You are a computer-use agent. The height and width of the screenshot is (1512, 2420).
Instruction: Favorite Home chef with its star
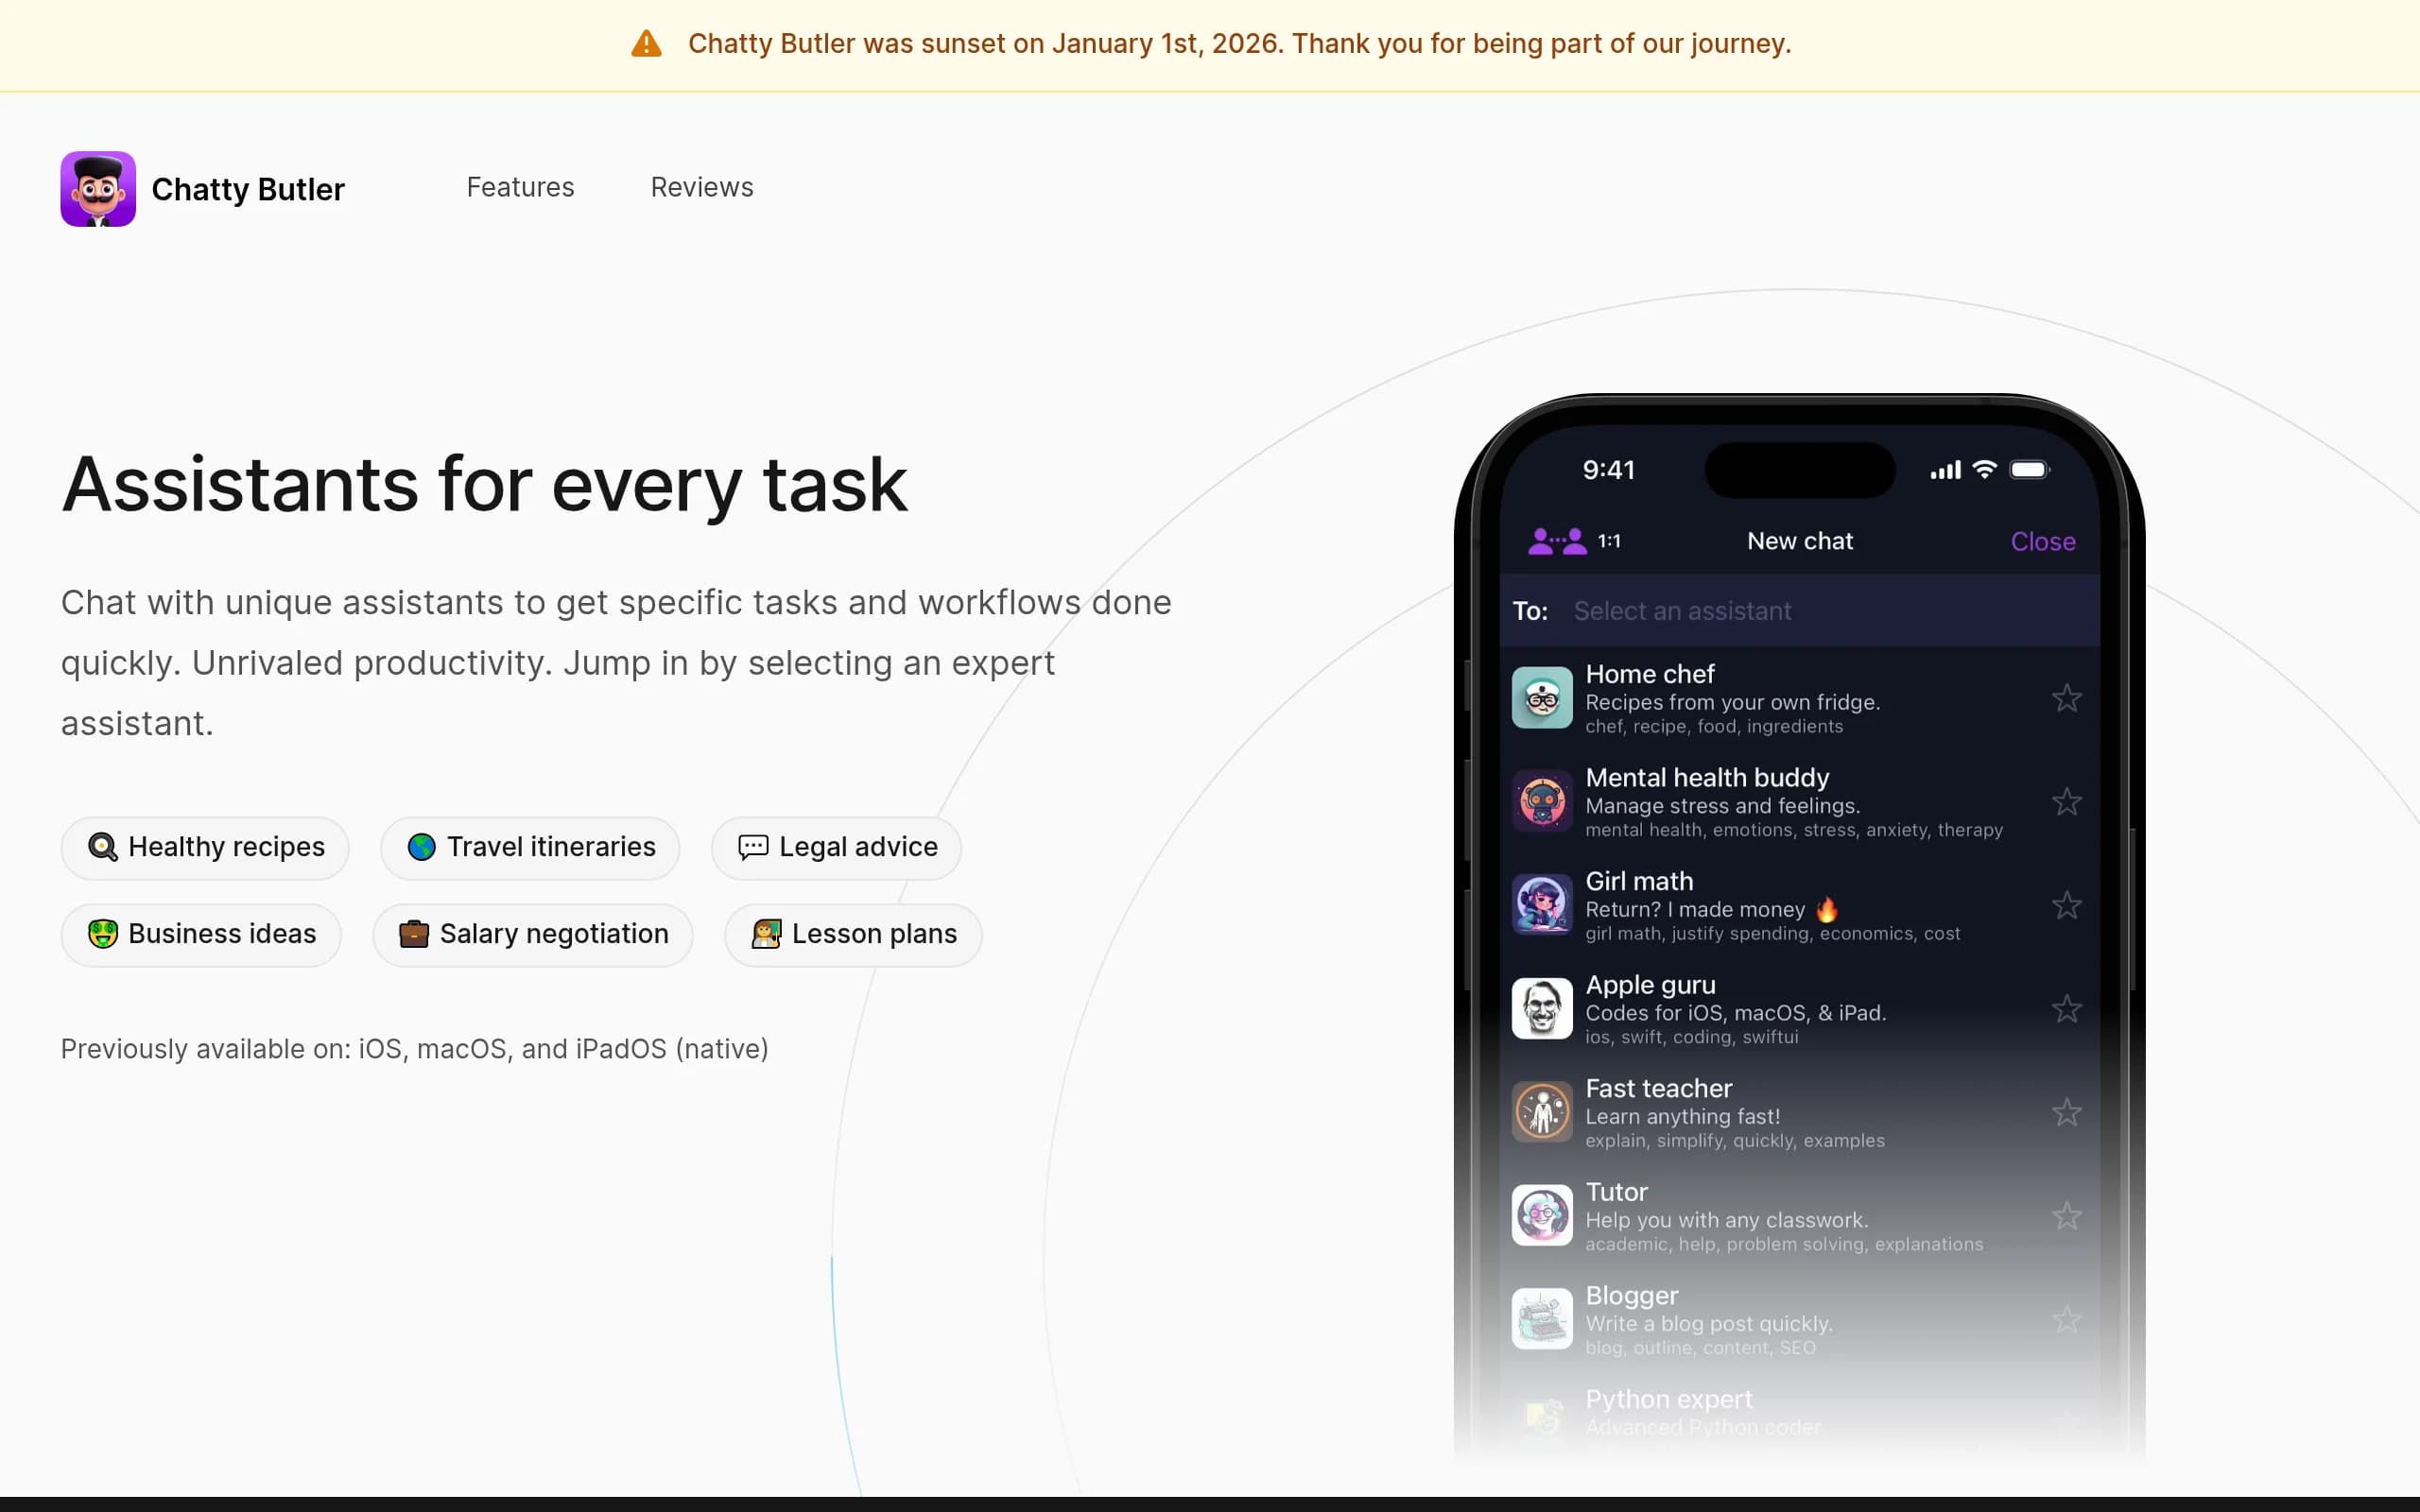coord(2066,698)
